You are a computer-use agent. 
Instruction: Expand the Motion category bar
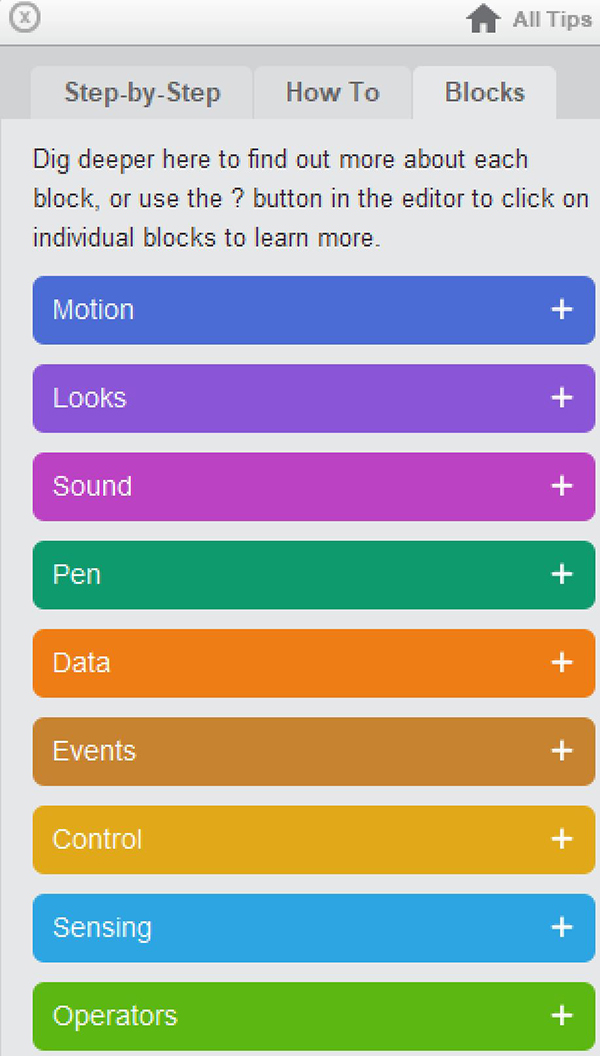point(314,310)
